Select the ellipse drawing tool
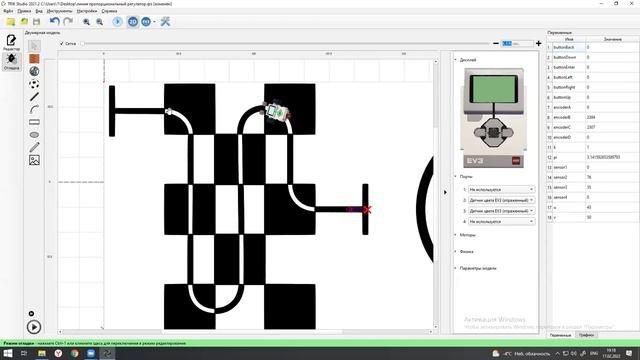The height and width of the screenshot is (360, 640). tap(34, 135)
